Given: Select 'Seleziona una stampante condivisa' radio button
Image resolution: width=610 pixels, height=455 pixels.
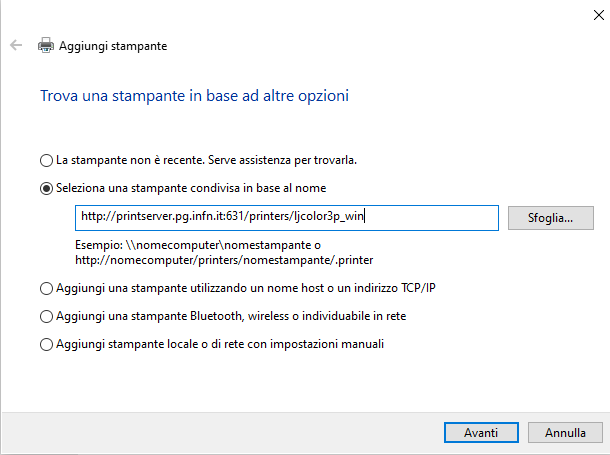Looking at the screenshot, I should point(46,189).
